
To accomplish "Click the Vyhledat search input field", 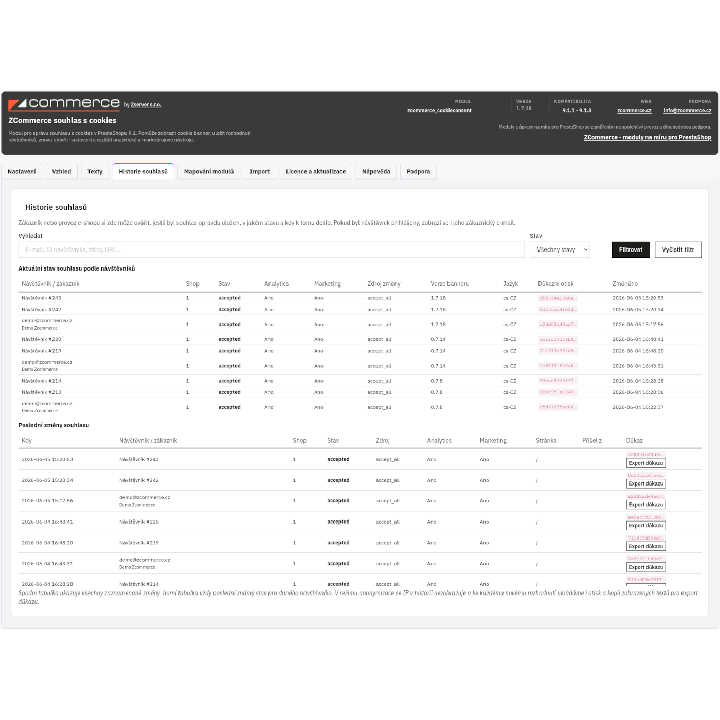I will click(271, 249).
